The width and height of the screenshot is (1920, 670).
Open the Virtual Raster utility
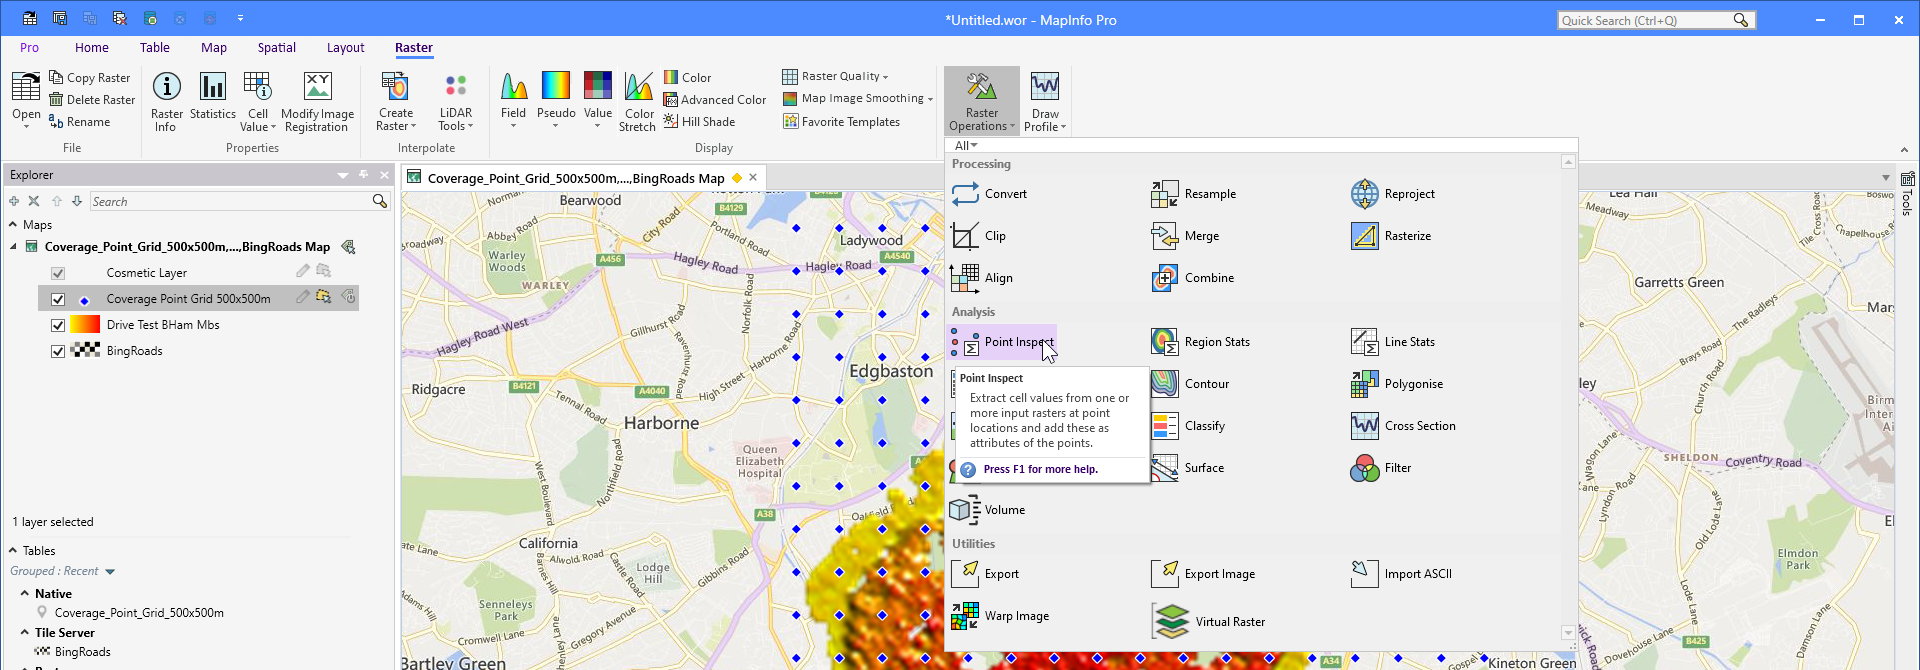[1208, 622]
